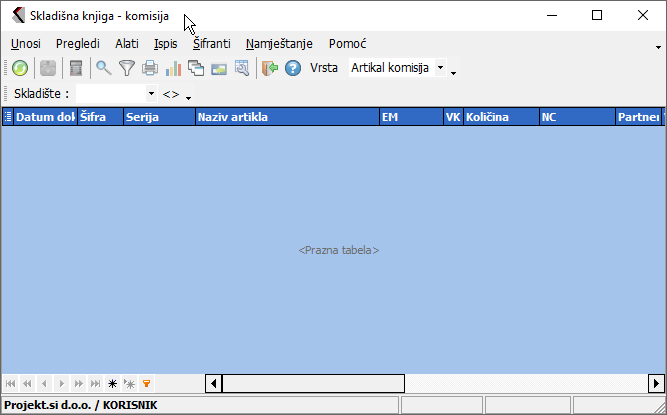Open the Šifranti menu
The width and height of the screenshot is (667, 415).
pyautogui.click(x=211, y=44)
